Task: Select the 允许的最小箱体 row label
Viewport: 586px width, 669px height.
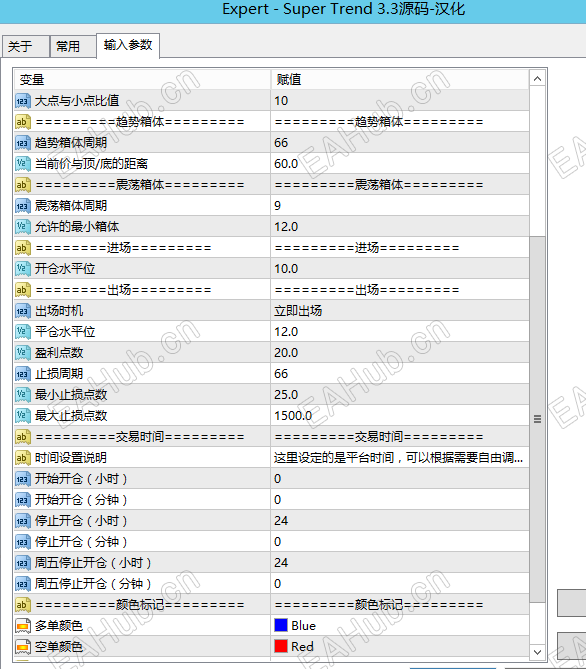Action: (77, 227)
